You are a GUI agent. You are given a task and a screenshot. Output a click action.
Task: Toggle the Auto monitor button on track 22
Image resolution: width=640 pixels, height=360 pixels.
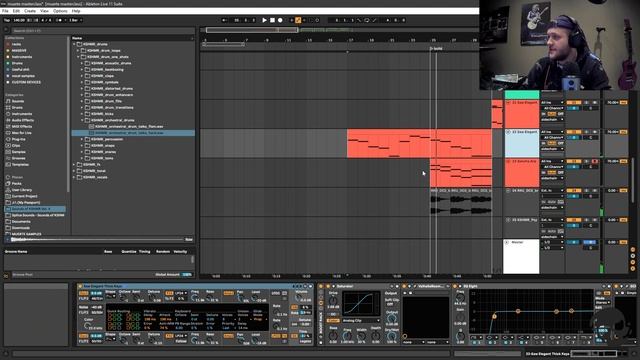551,143
